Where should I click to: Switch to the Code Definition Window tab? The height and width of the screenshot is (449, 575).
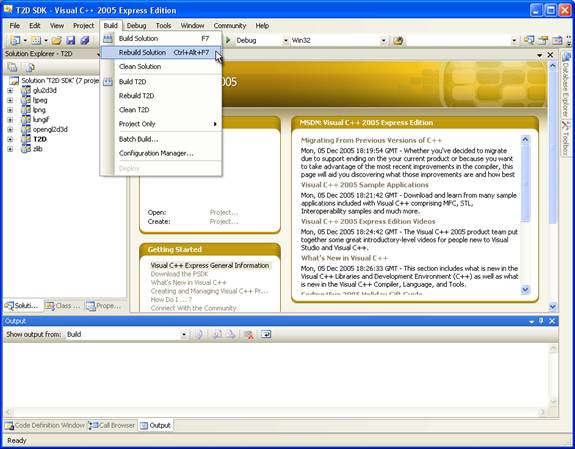[x=44, y=426]
